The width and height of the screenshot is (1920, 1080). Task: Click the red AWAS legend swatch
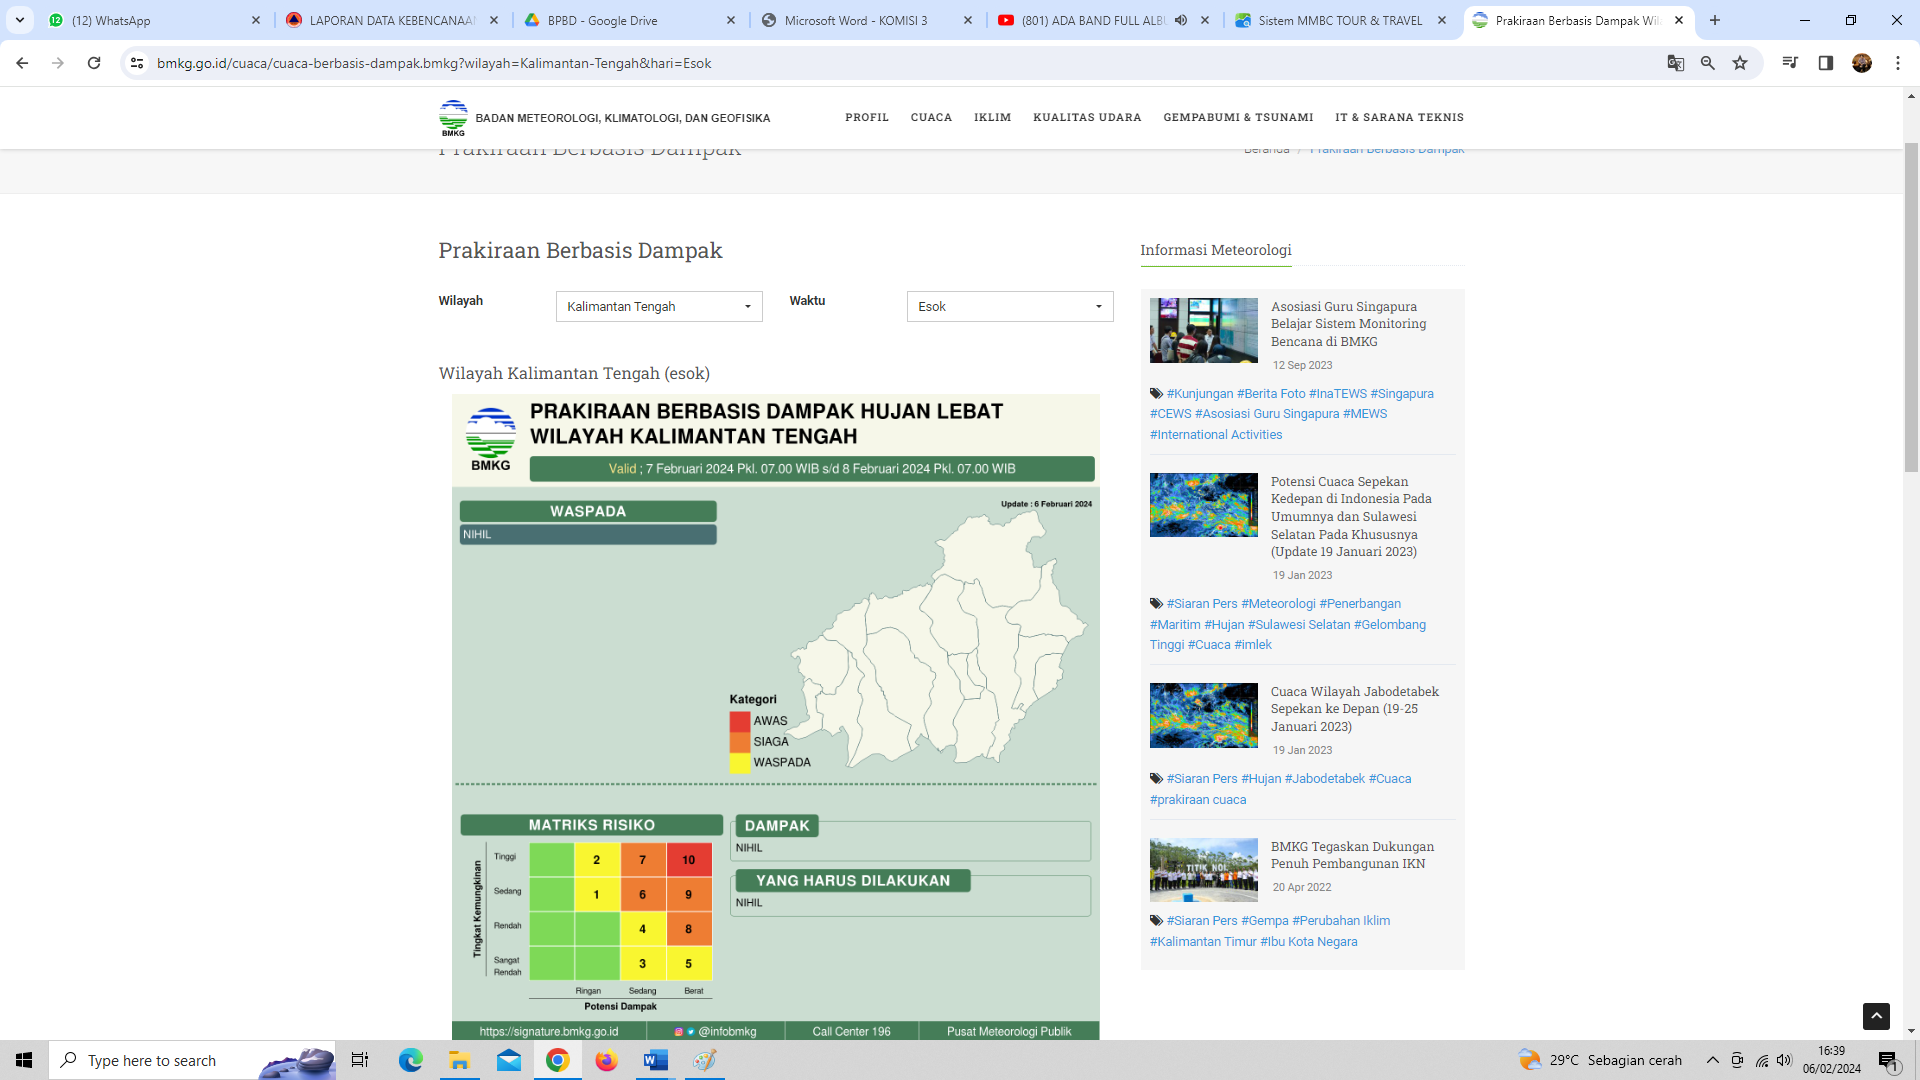740,721
